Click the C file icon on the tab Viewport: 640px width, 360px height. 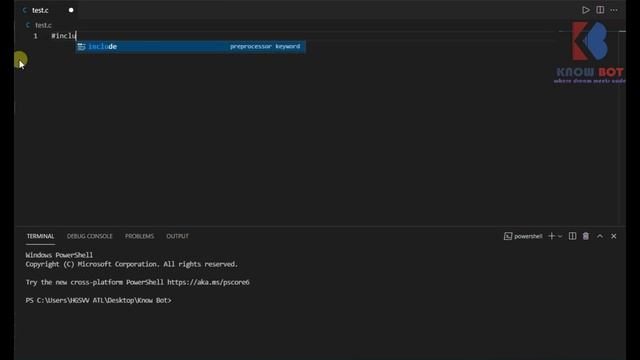[x=24, y=10]
